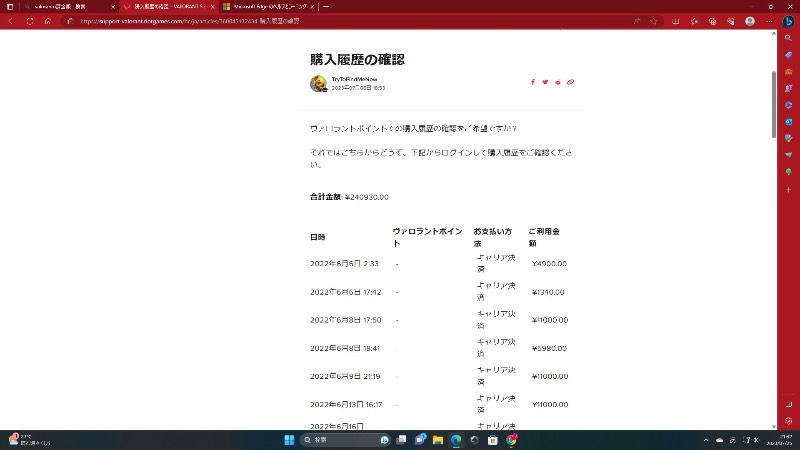The width and height of the screenshot is (800, 450).
Task: Add a new app to sidebar
Action: pyautogui.click(x=788, y=190)
